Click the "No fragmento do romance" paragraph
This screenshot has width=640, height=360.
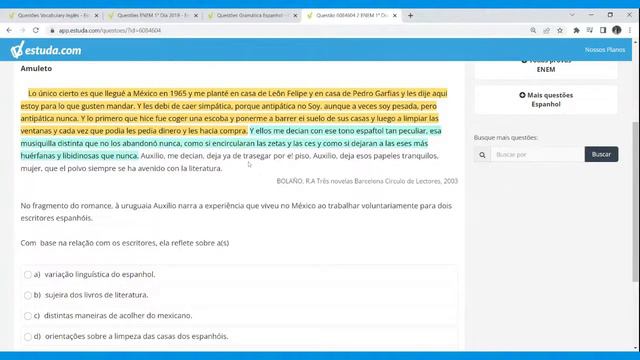[x=236, y=212]
